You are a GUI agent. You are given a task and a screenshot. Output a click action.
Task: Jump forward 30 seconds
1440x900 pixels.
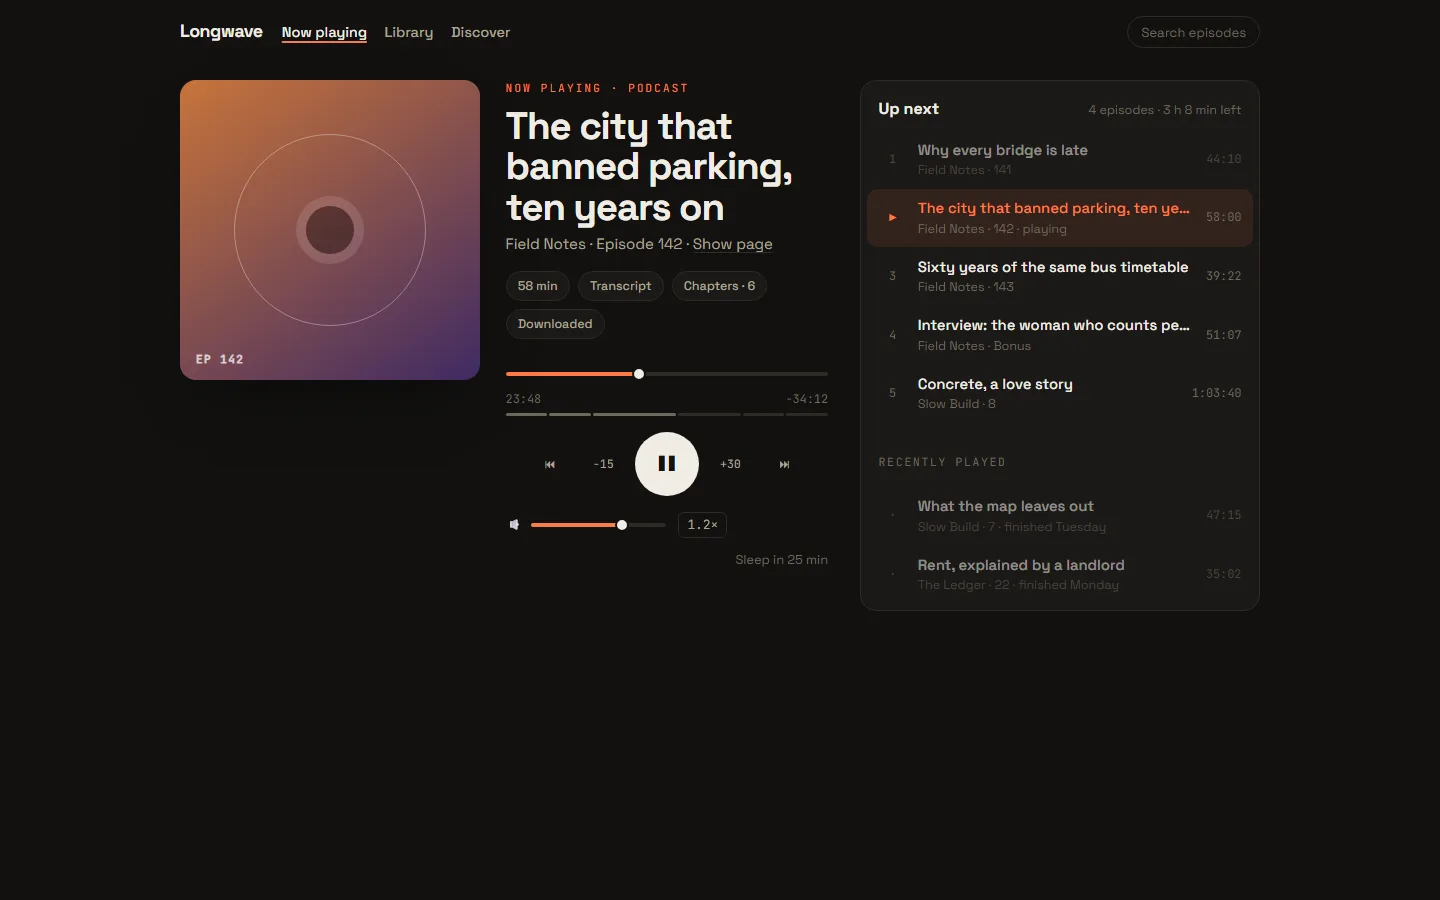[x=731, y=464]
